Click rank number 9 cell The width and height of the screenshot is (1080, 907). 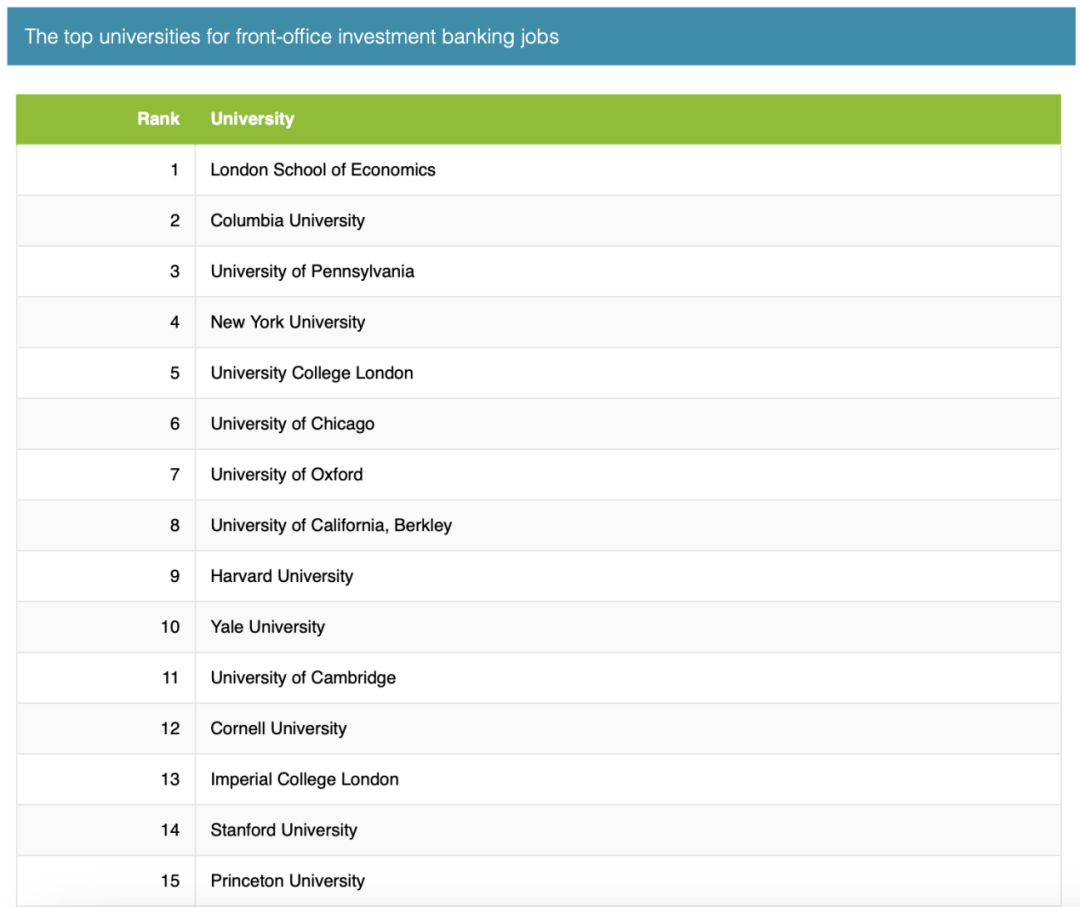[x=106, y=576]
